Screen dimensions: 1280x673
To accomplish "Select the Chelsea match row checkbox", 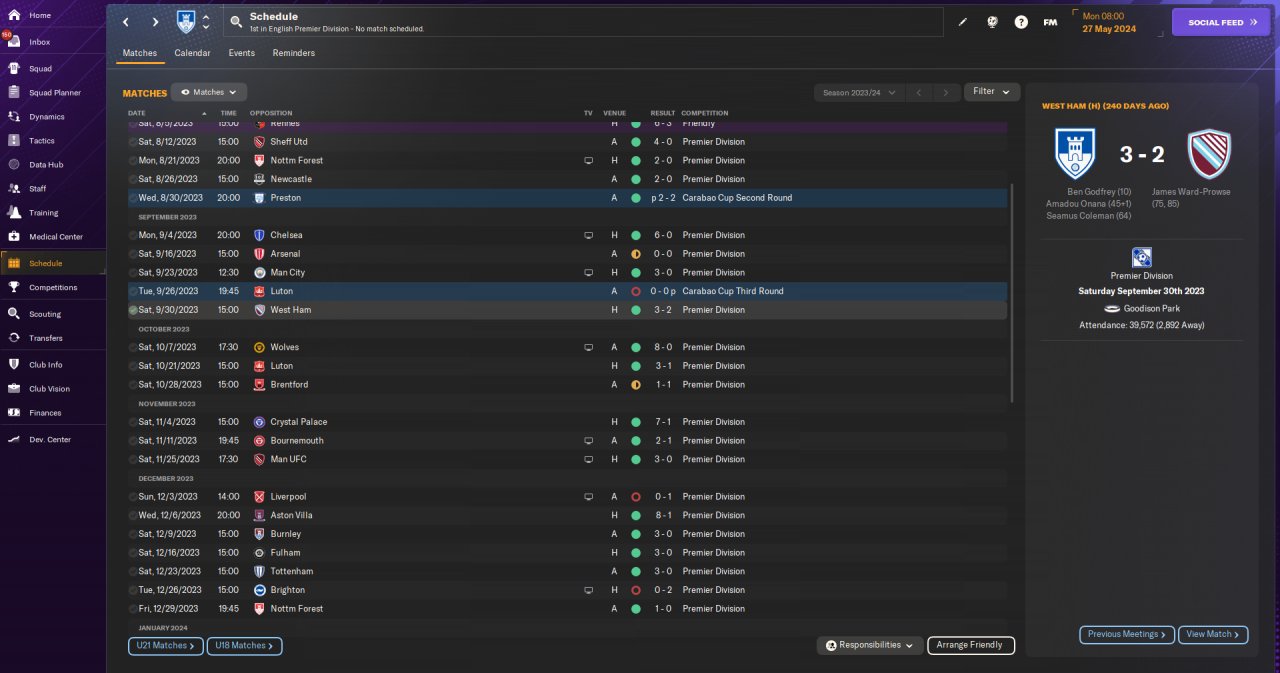I will (133, 235).
